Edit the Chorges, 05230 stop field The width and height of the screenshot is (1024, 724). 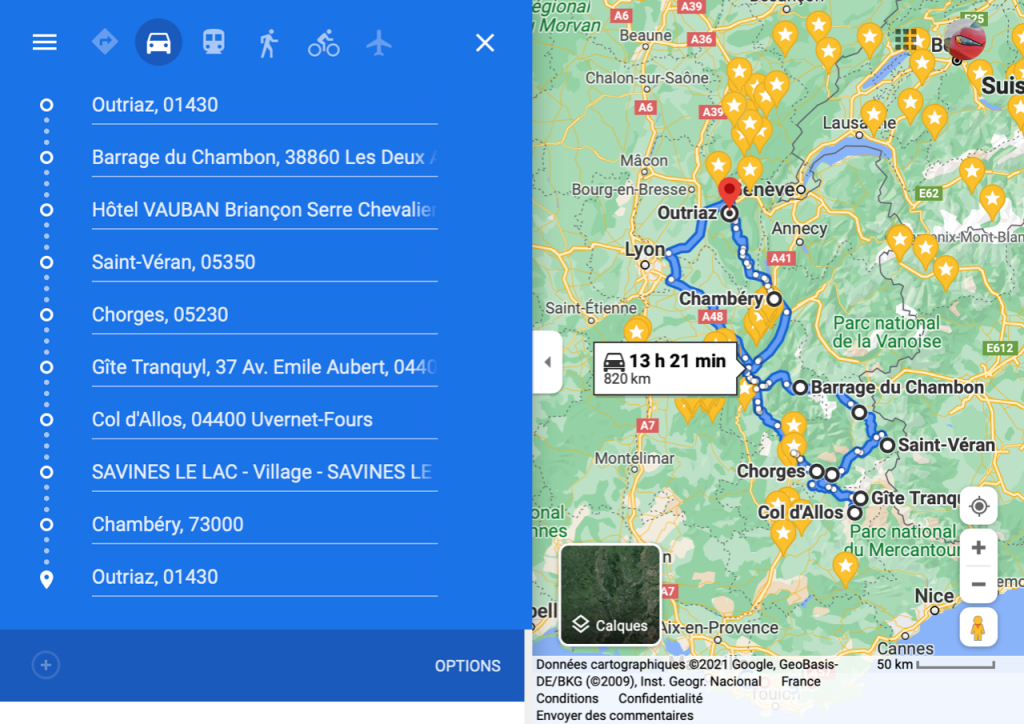click(264, 315)
